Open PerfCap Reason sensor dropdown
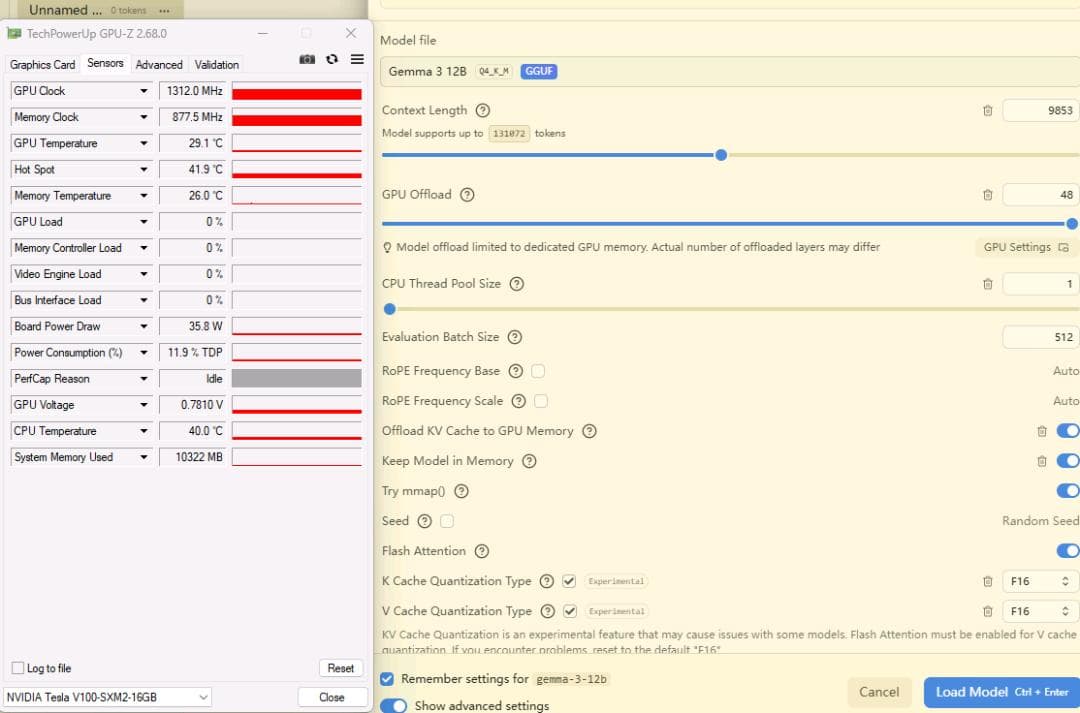 (144, 379)
